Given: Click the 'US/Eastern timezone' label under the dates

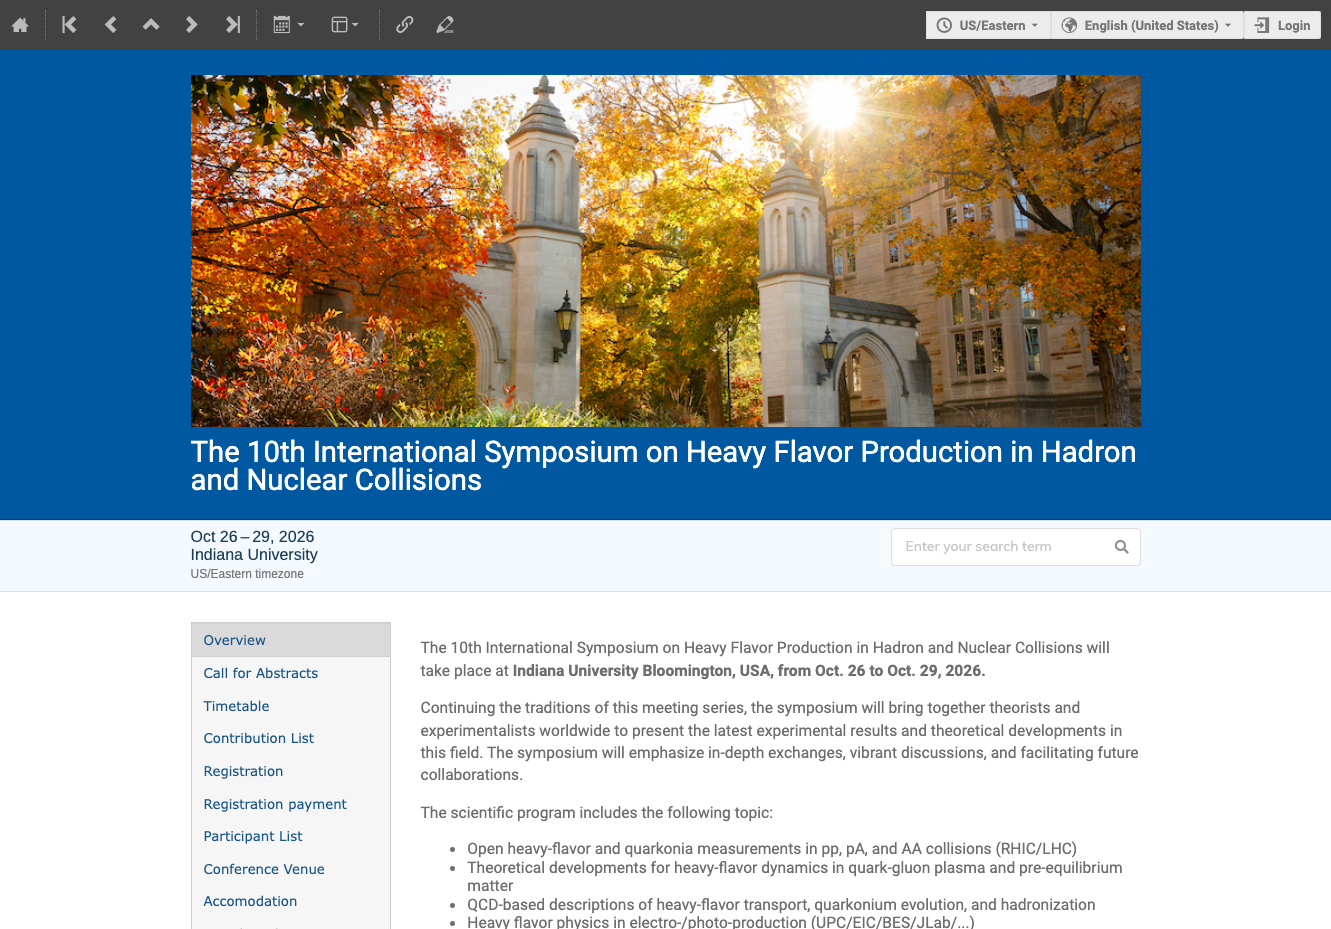Looking at the screenshot, I should (x=247, y=574).
